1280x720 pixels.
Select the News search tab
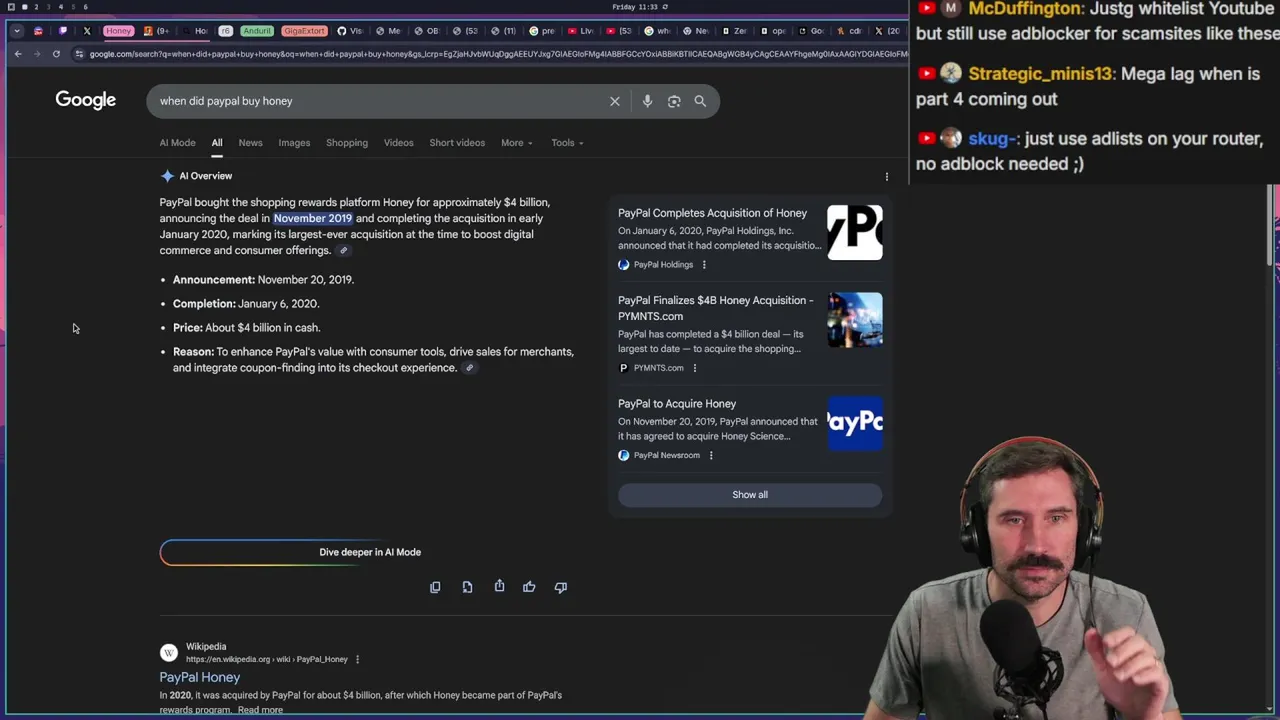250,143
